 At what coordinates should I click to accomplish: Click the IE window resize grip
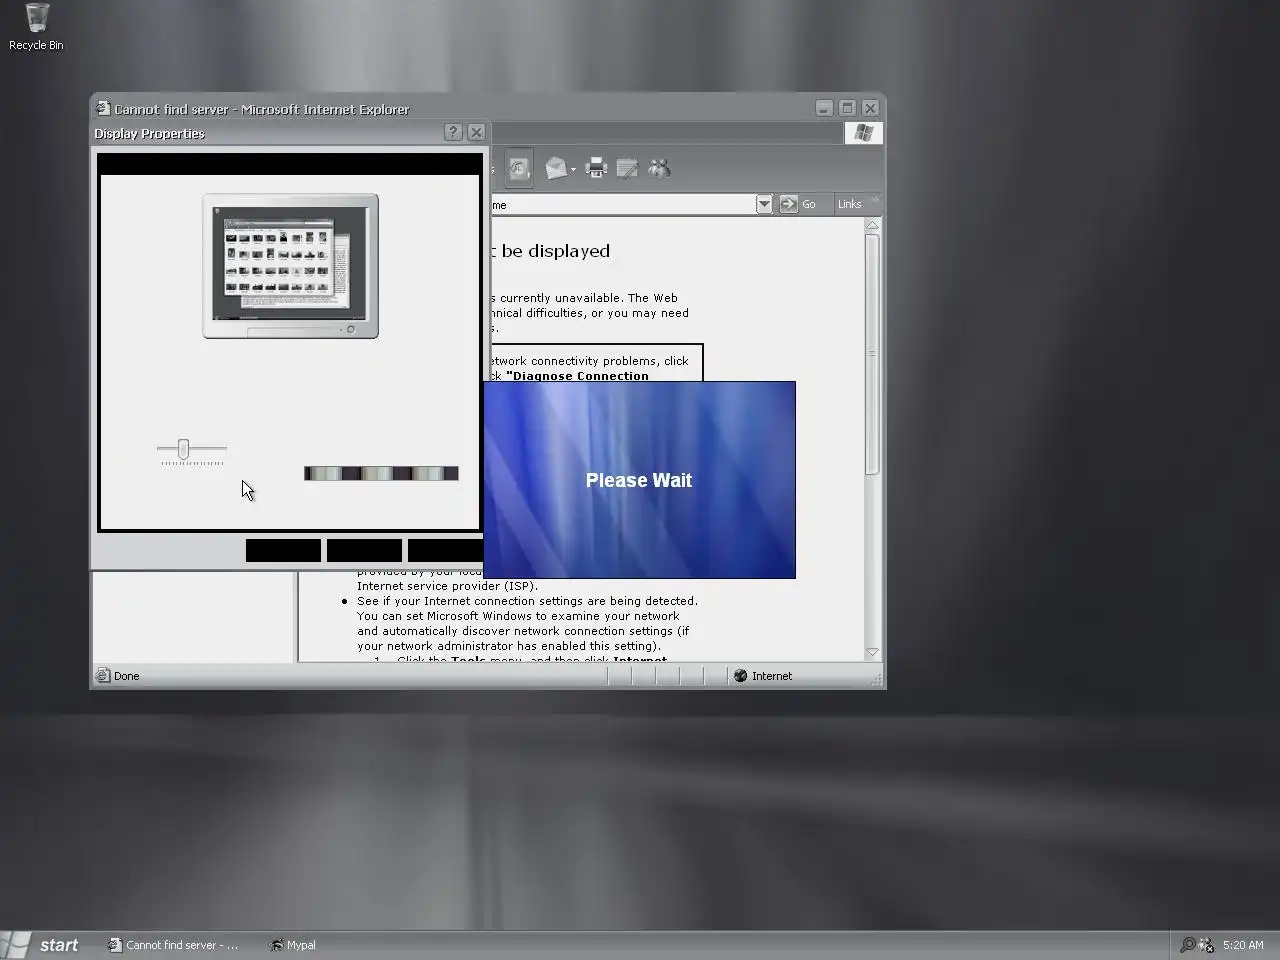tap(877, 679)
